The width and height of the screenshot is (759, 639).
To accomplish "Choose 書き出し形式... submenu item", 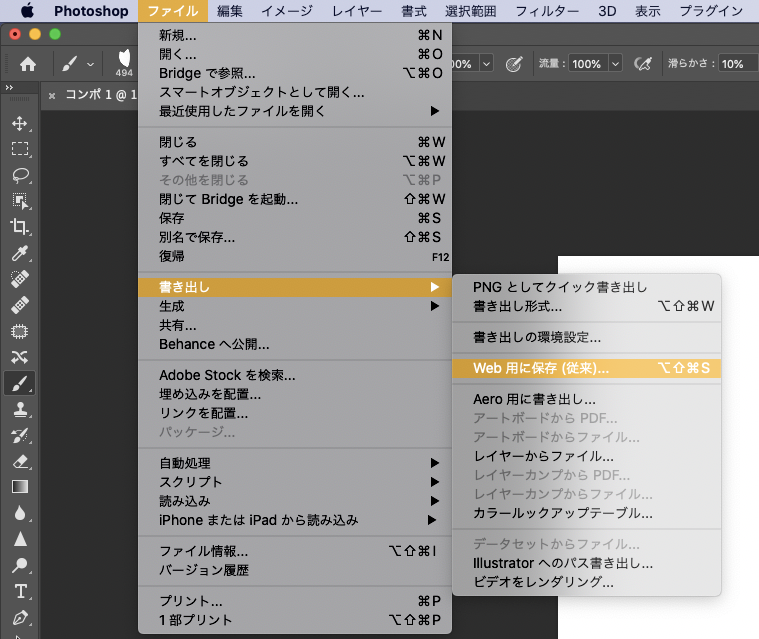I will (587, 306).
